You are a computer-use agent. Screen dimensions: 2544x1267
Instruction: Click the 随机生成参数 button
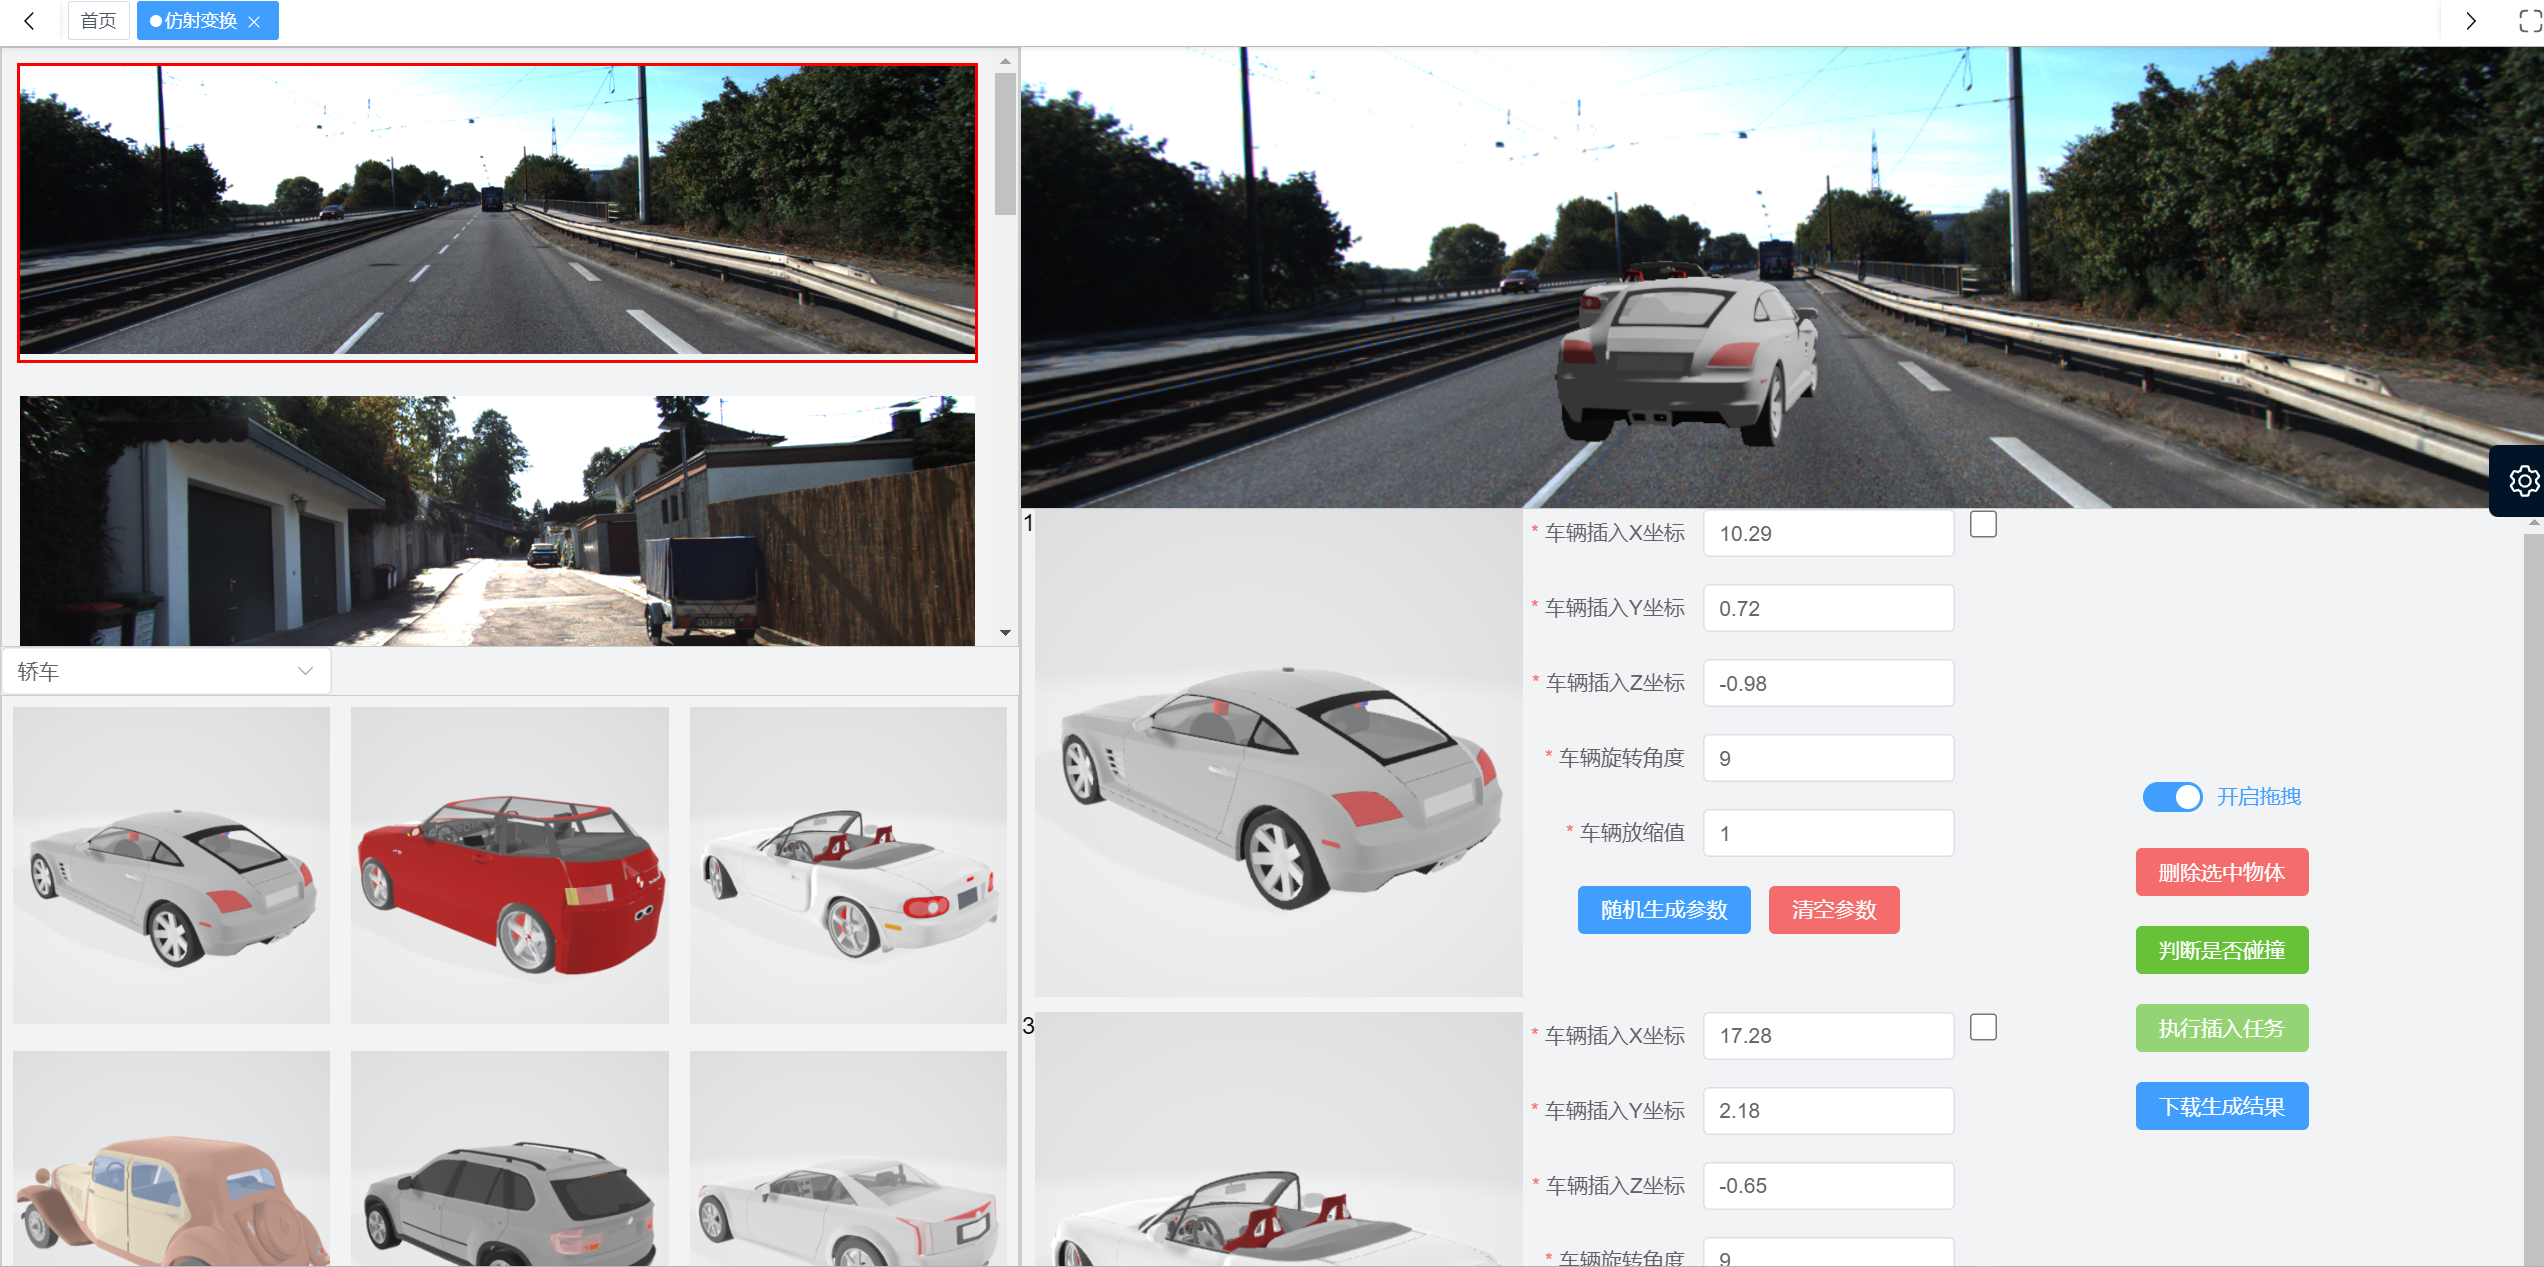pyautogui.click(x=1663, y=910)
